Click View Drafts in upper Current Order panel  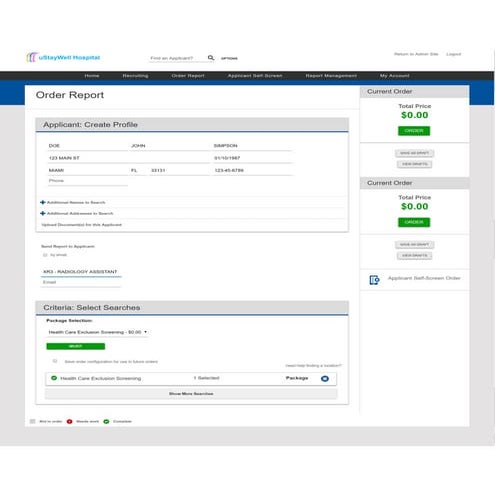coord(414,164)
